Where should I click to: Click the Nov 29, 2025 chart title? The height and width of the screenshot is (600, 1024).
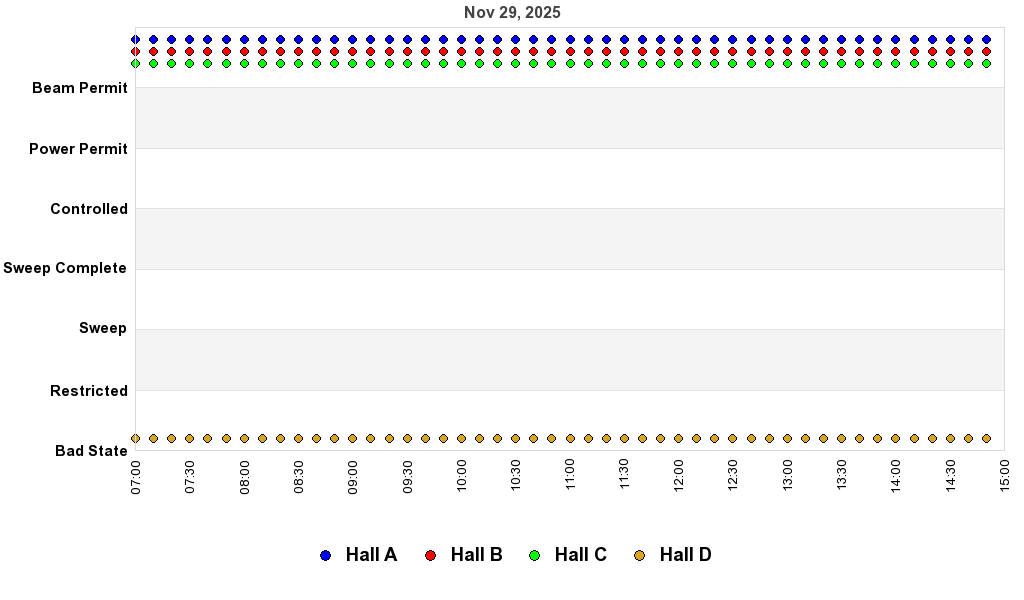tap(512, 13)
